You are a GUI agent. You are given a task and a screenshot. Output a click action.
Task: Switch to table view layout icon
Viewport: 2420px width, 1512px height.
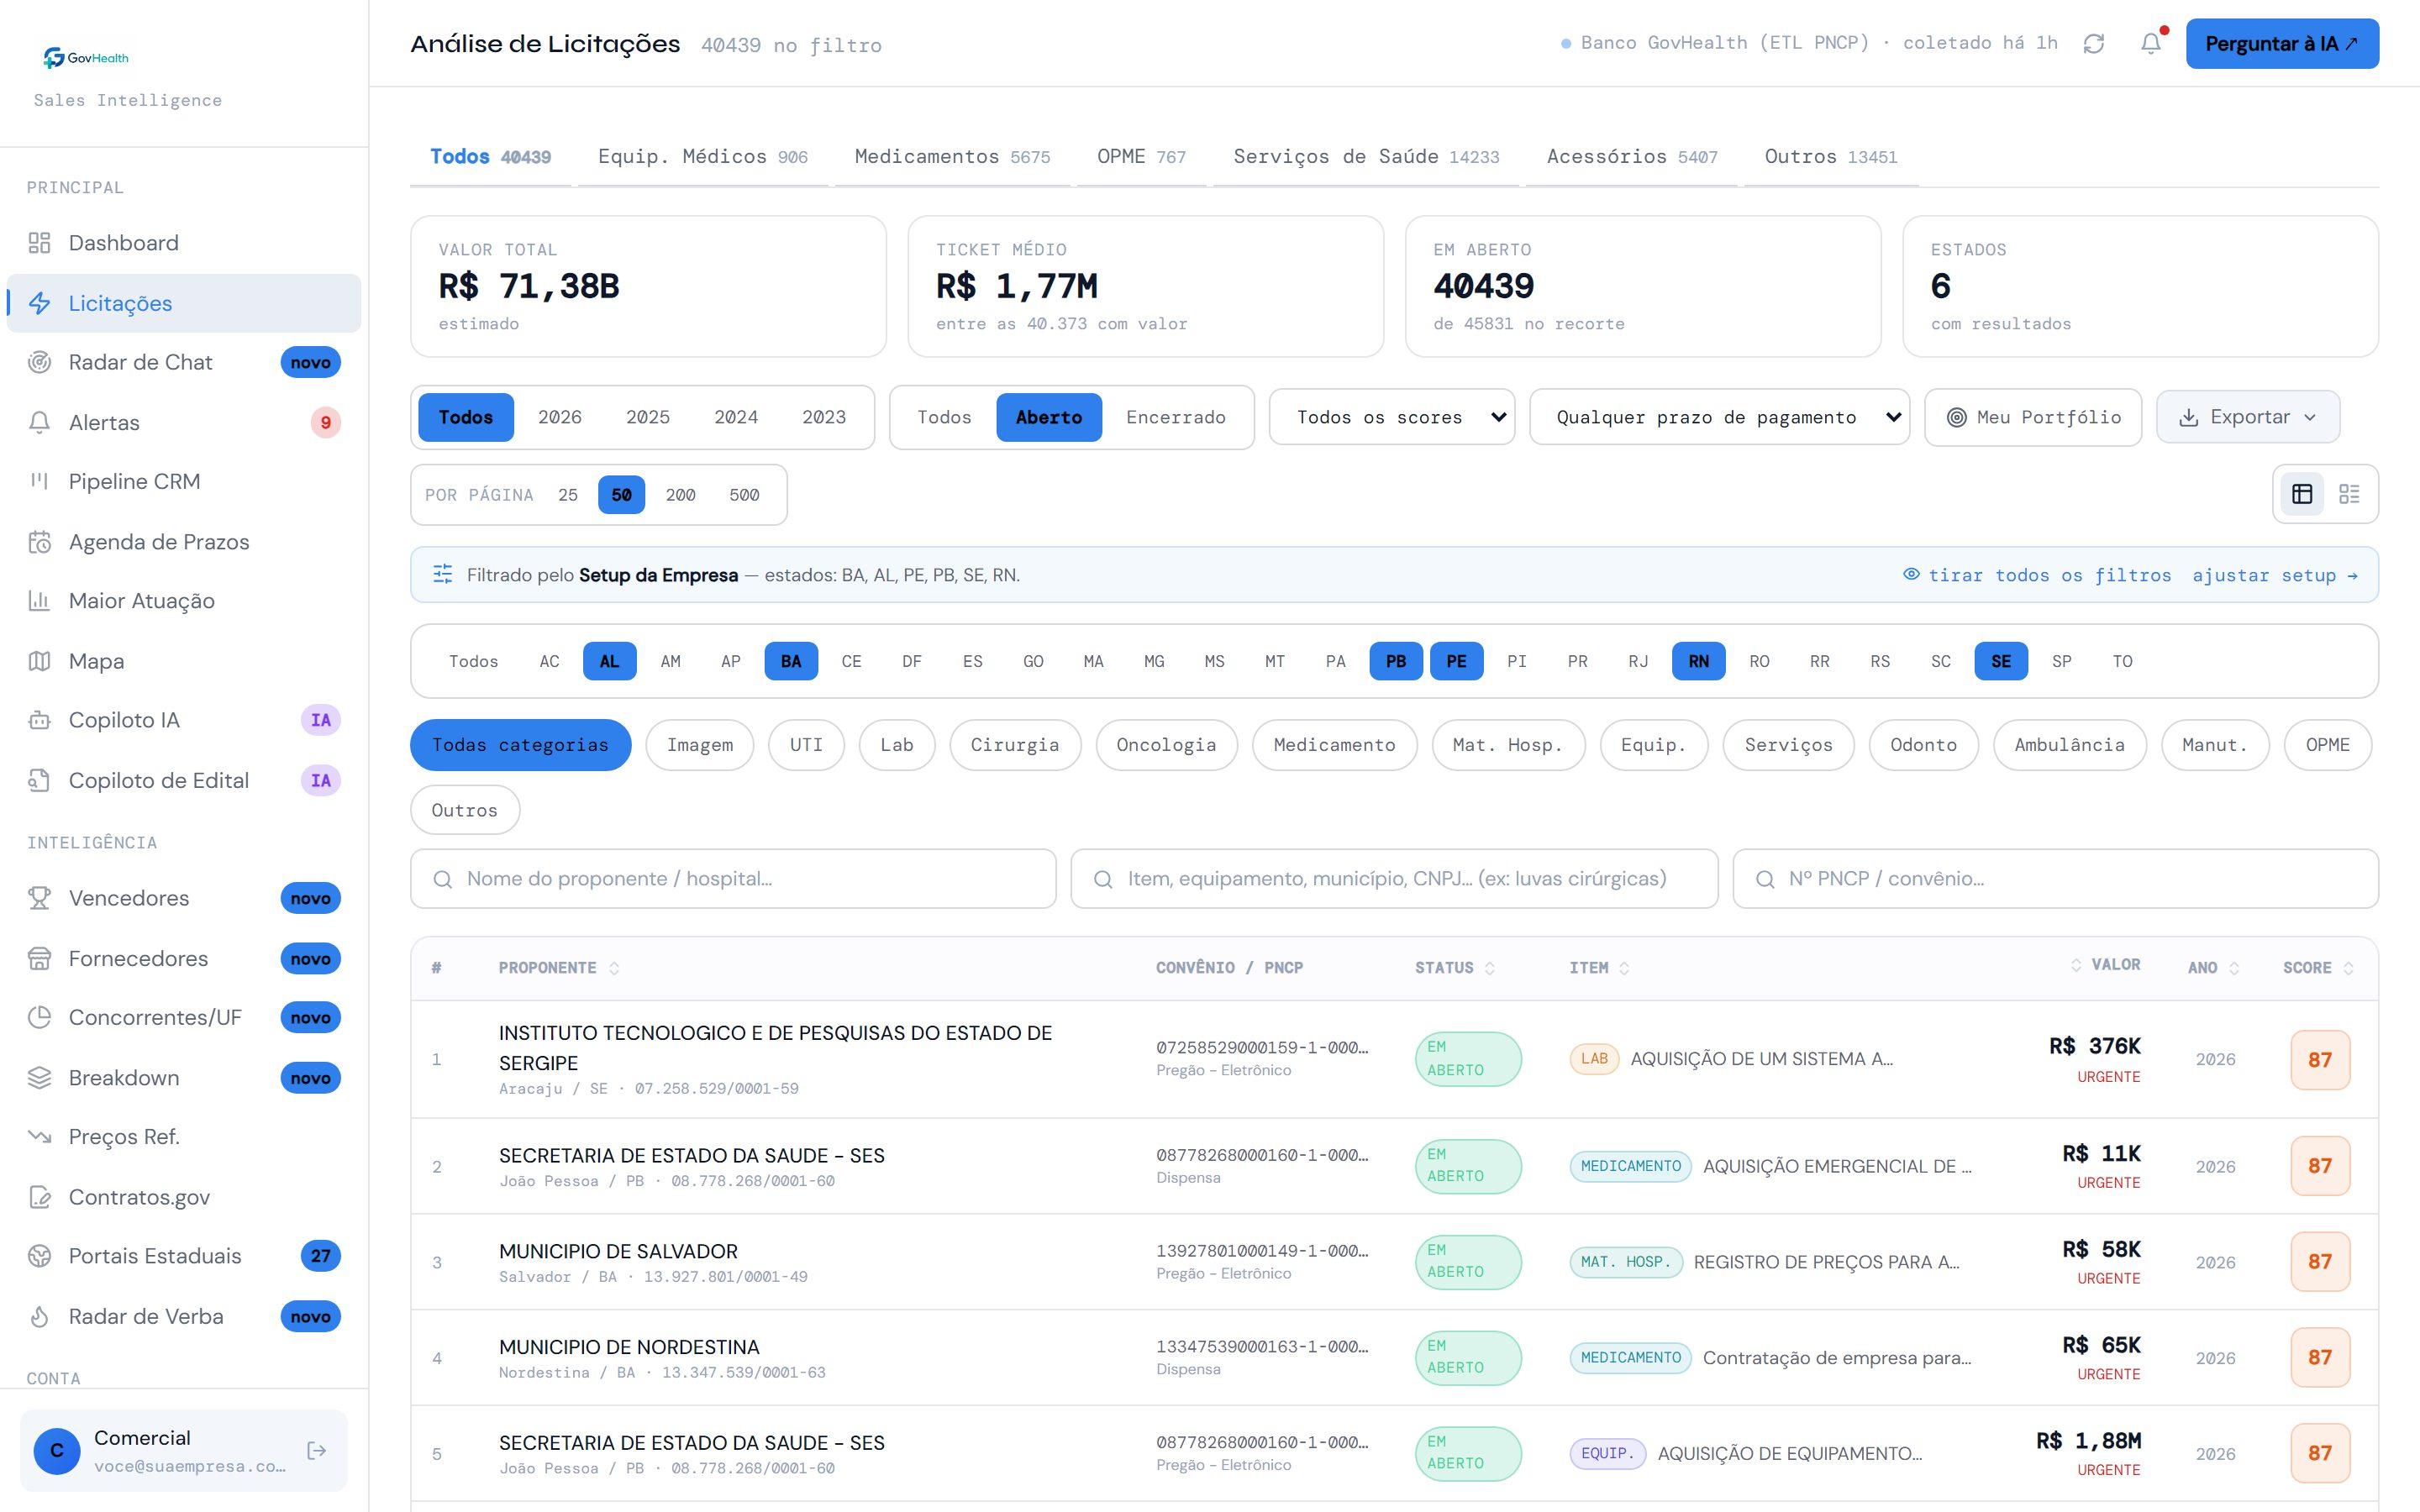[2302, 494]
